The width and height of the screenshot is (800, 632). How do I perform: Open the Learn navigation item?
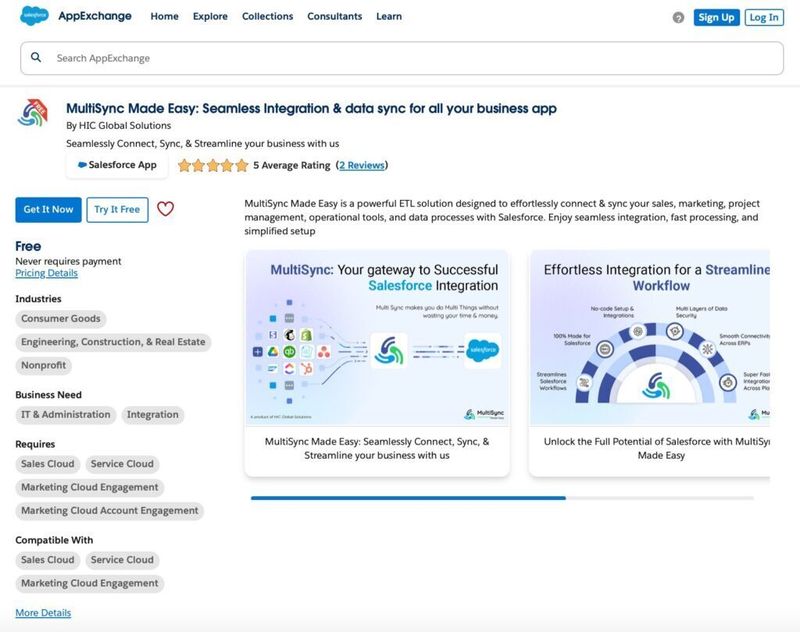point(389,16)
